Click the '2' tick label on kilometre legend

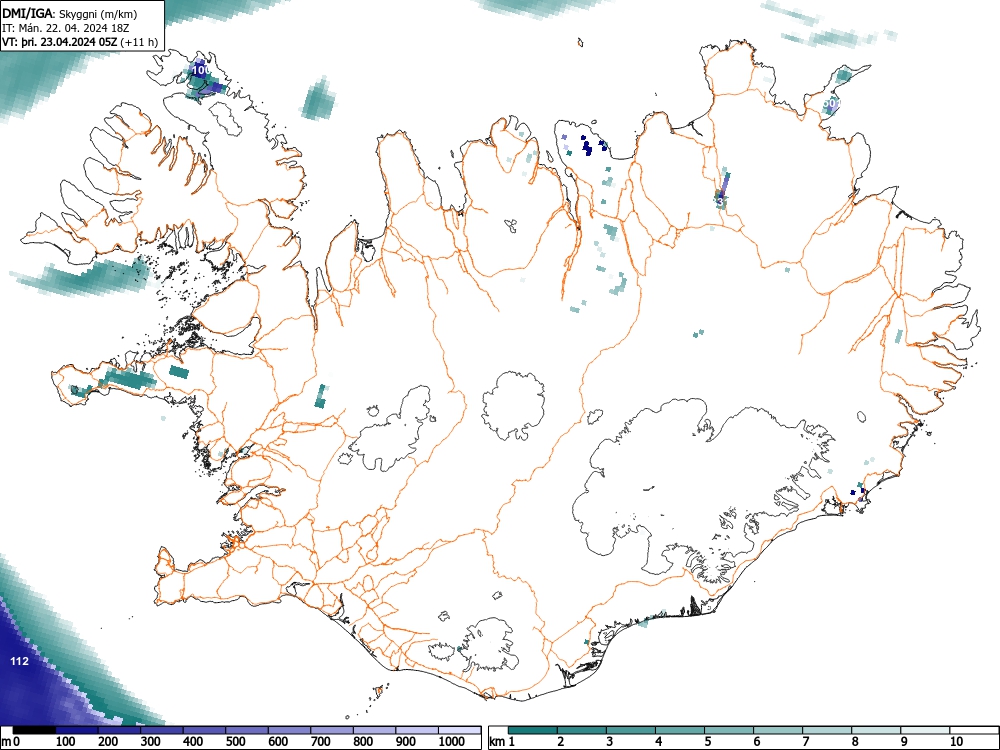(561, 742)
